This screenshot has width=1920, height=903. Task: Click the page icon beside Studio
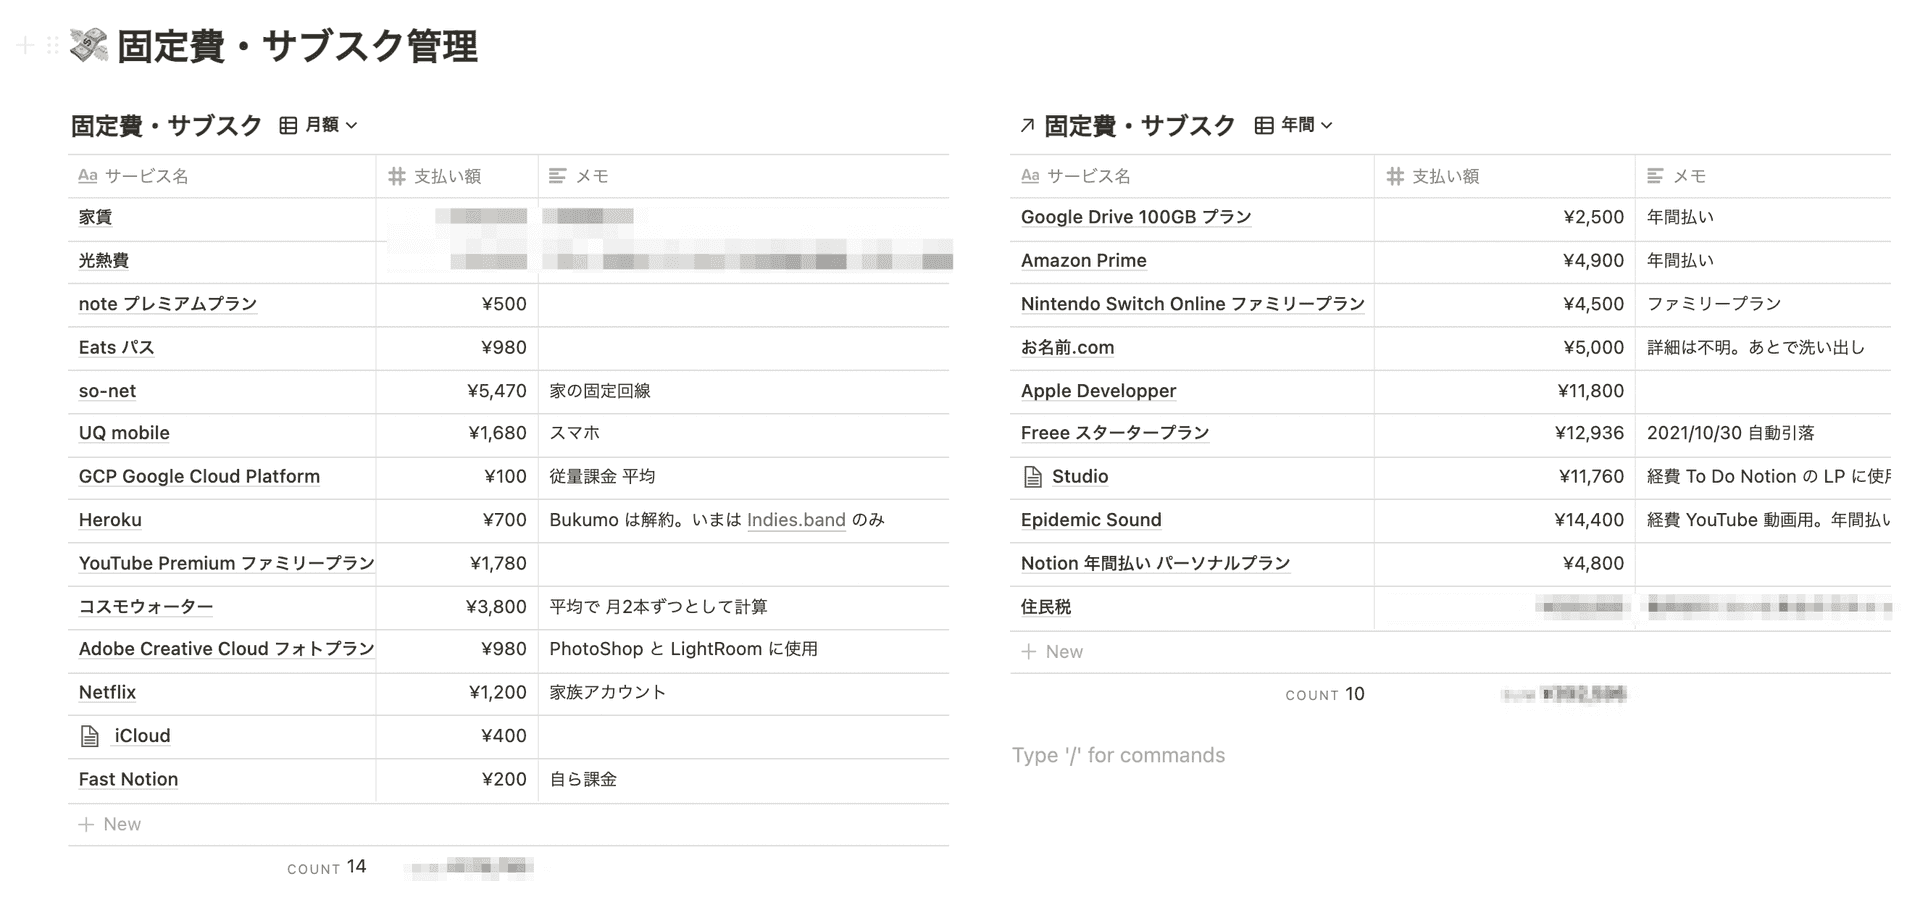(x=1033, y=477)
